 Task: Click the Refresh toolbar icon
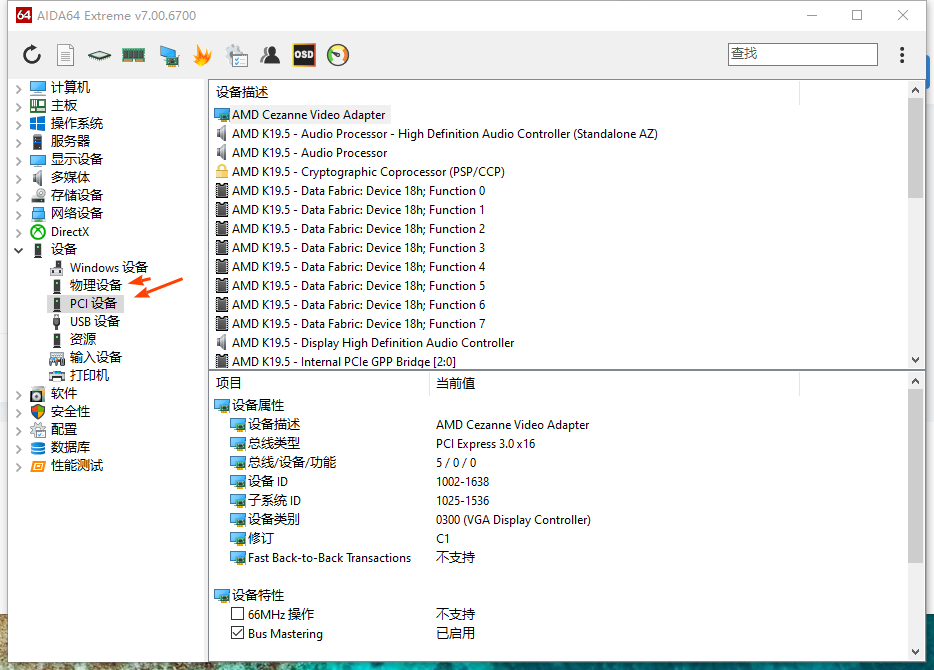[32, 55]
